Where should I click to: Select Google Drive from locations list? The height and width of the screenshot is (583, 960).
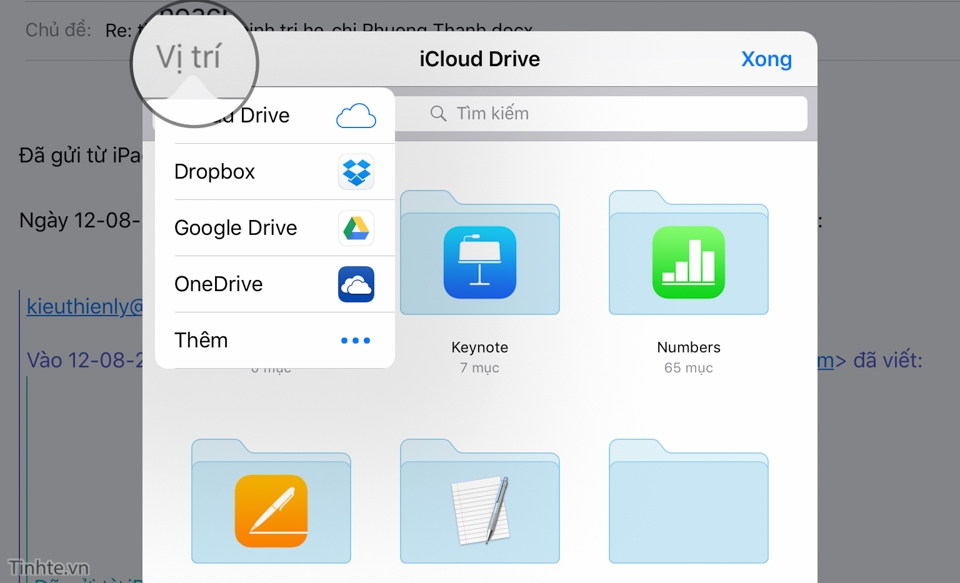click(275, 228)
